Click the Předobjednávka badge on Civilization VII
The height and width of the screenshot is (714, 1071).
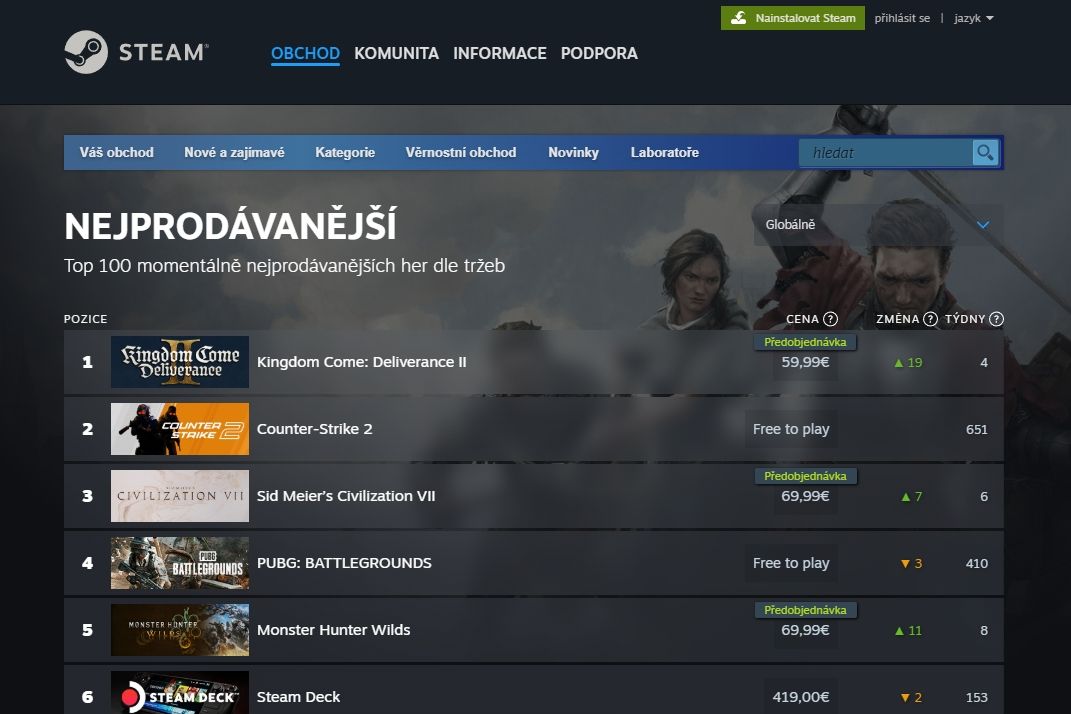[x=805, y=476]
